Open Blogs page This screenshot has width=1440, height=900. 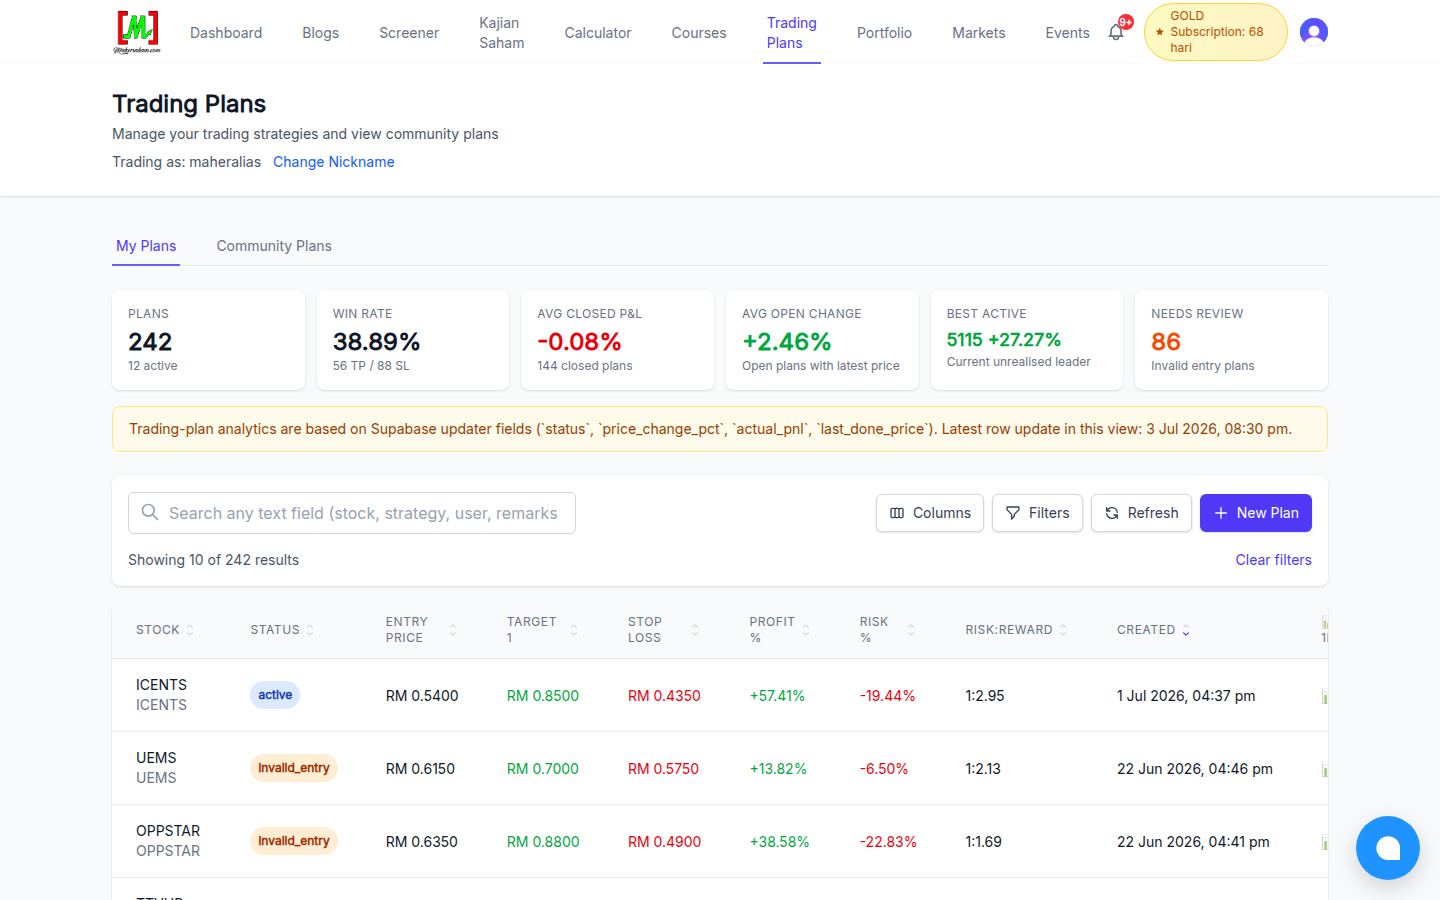(321, 33)
